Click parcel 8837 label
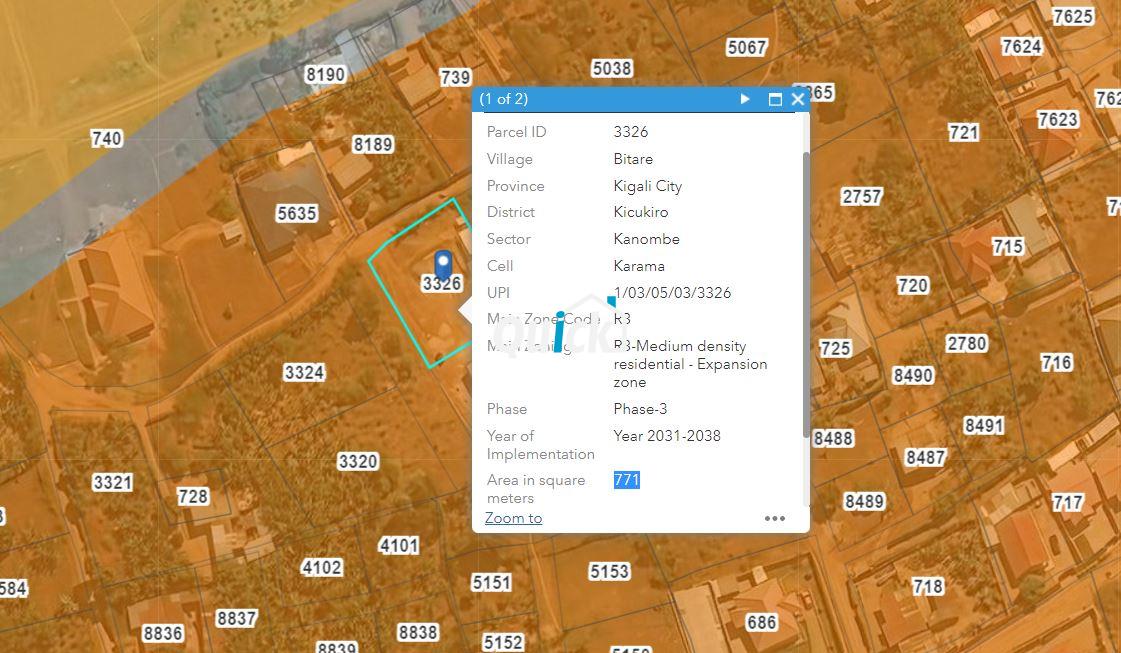The height and width of the screenshot is (653, 1121). click(x=236, y=618)
